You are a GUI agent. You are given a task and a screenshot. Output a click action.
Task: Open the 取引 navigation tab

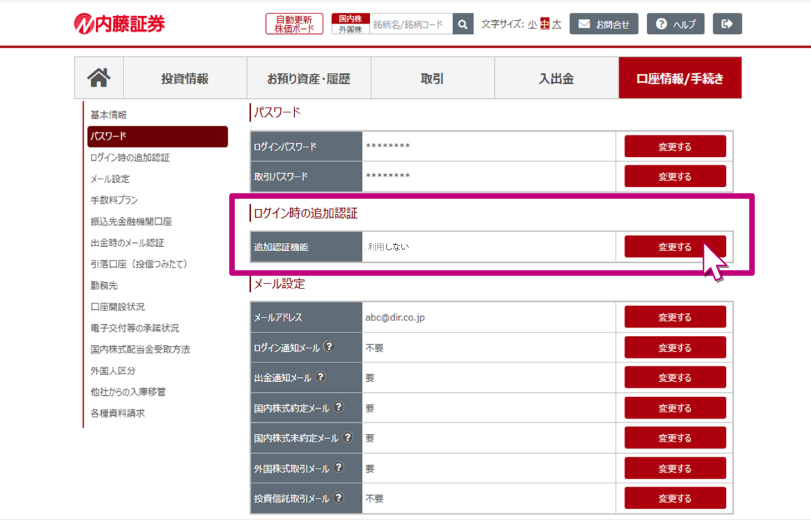[x=432, y=79]
